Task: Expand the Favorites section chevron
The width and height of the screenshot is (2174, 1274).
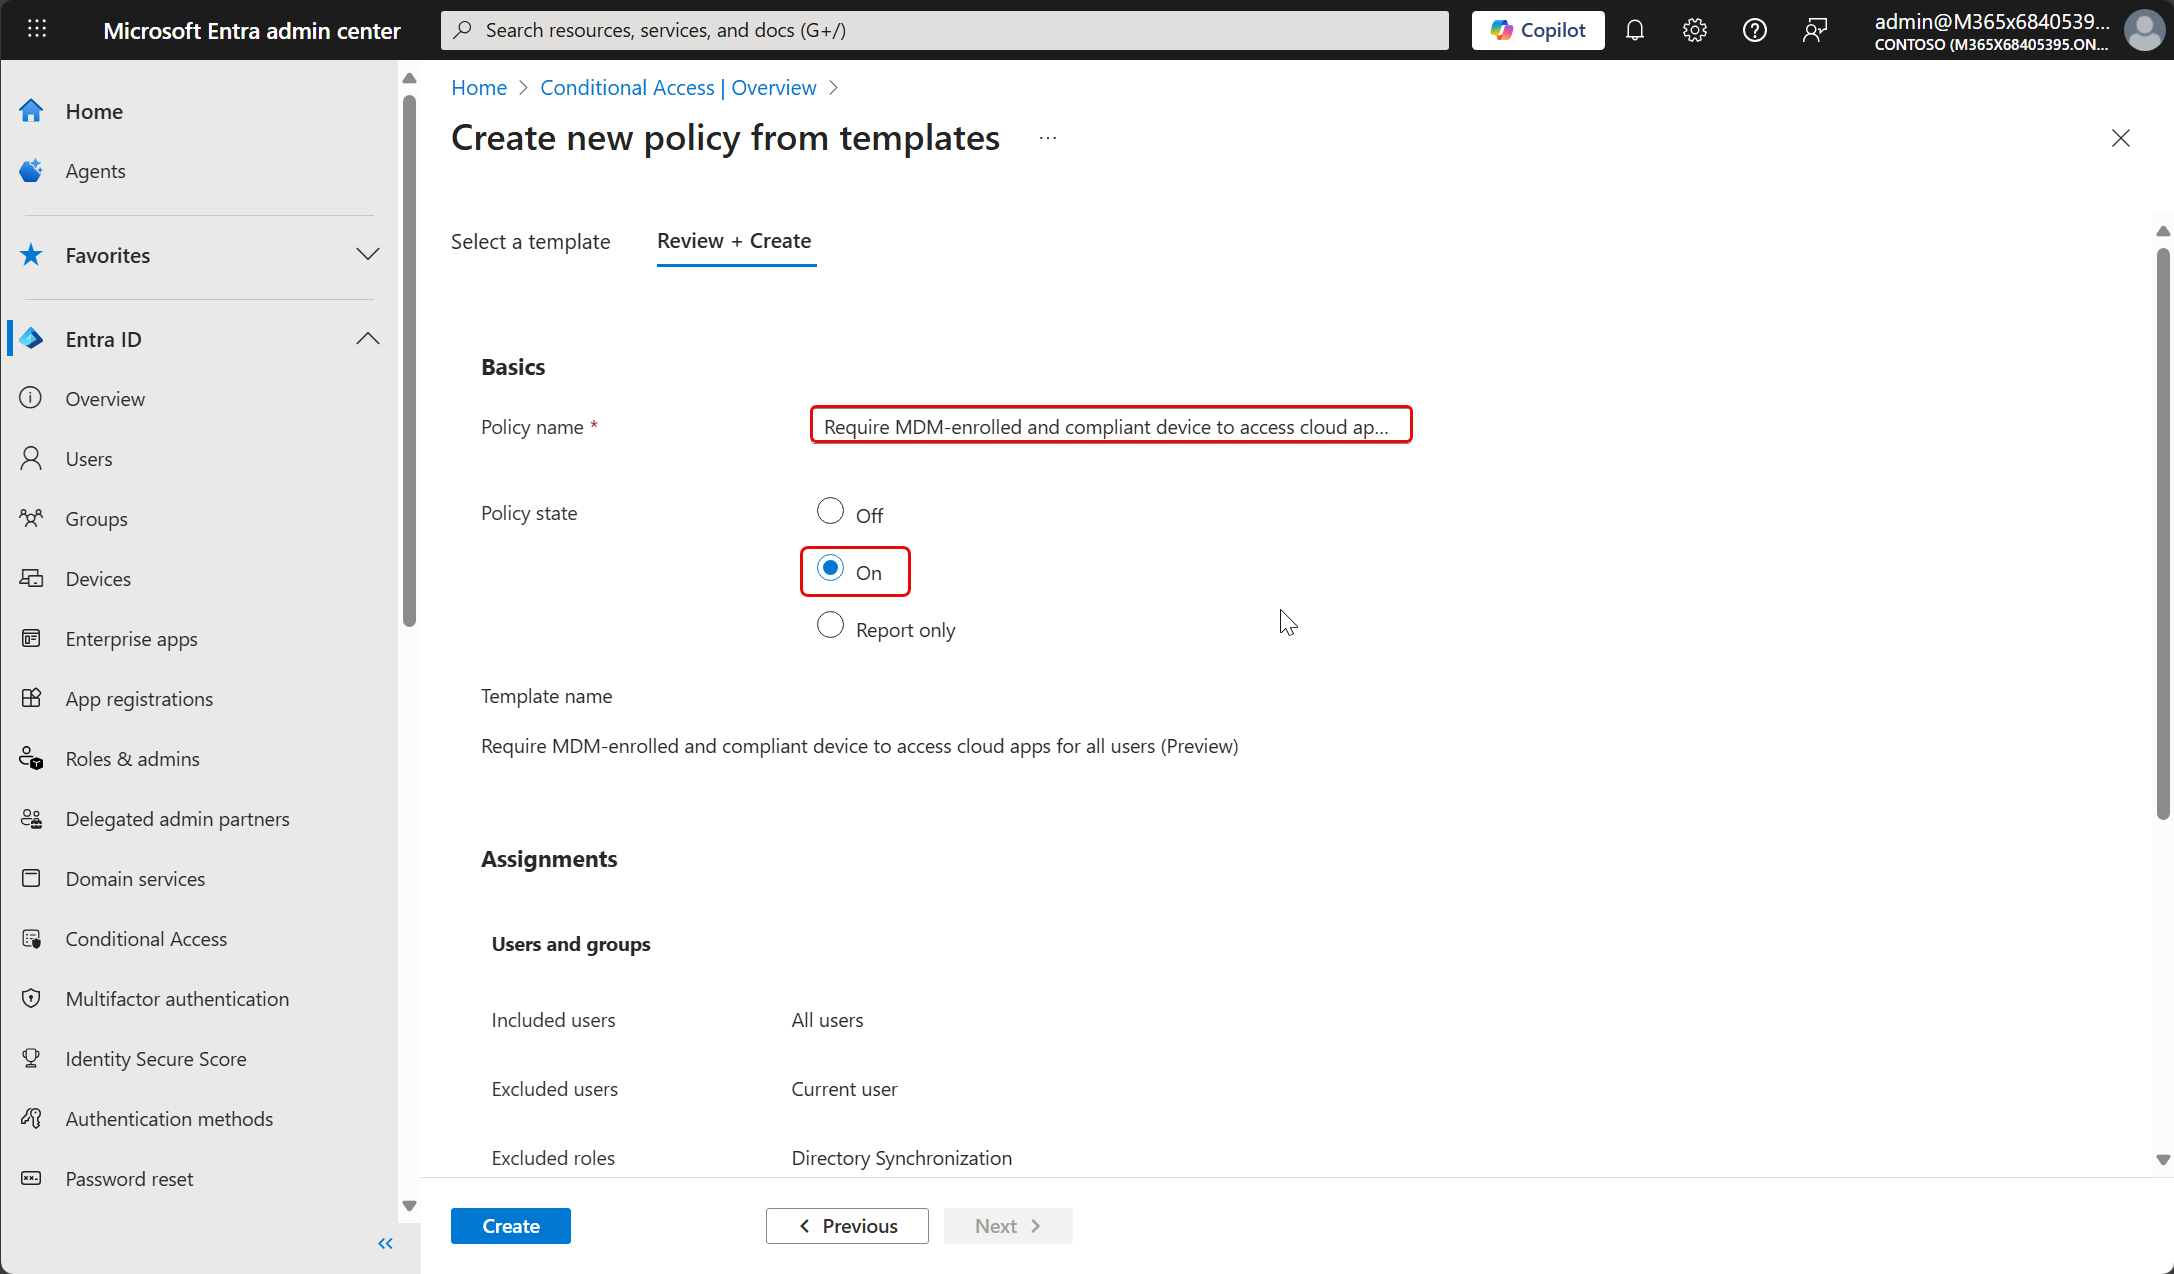Action: coord(367,254)
